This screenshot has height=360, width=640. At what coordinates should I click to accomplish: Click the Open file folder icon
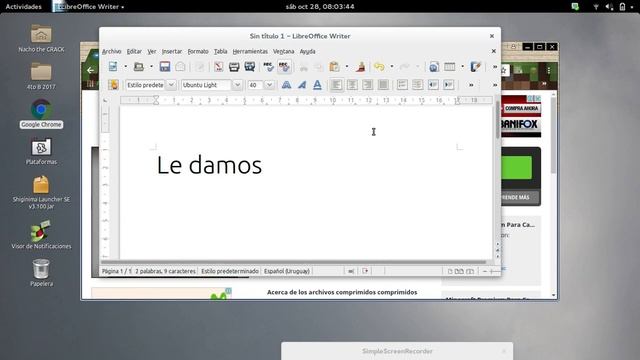[x=139, y=67]
